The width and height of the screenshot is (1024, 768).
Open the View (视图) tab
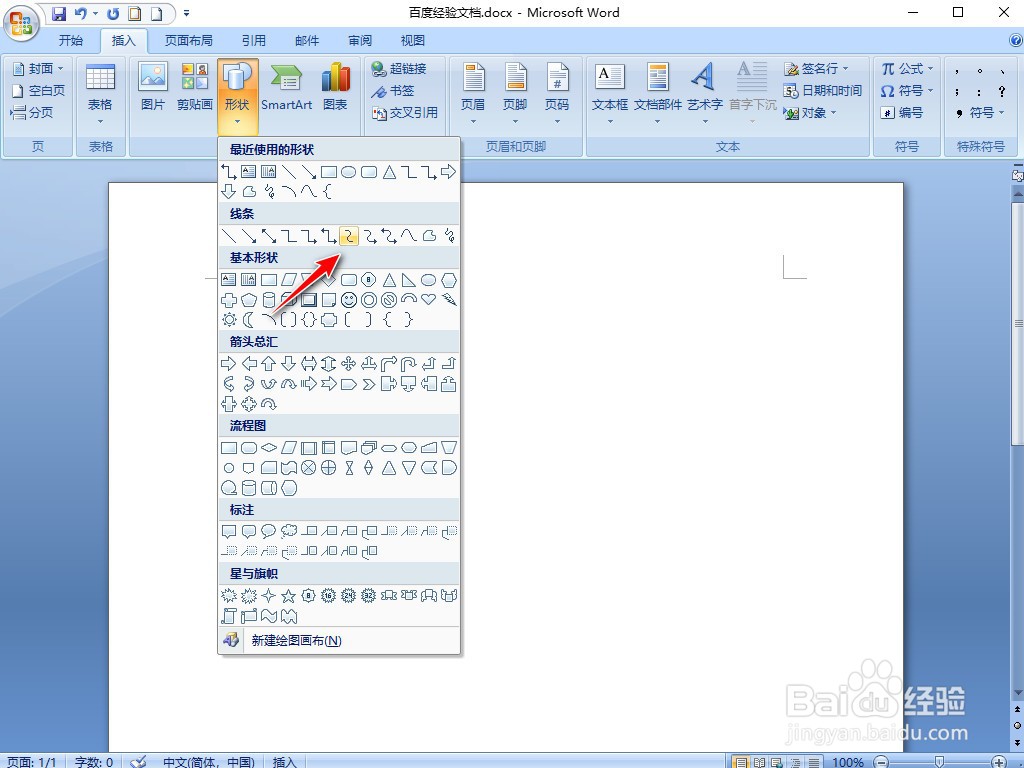412,40
